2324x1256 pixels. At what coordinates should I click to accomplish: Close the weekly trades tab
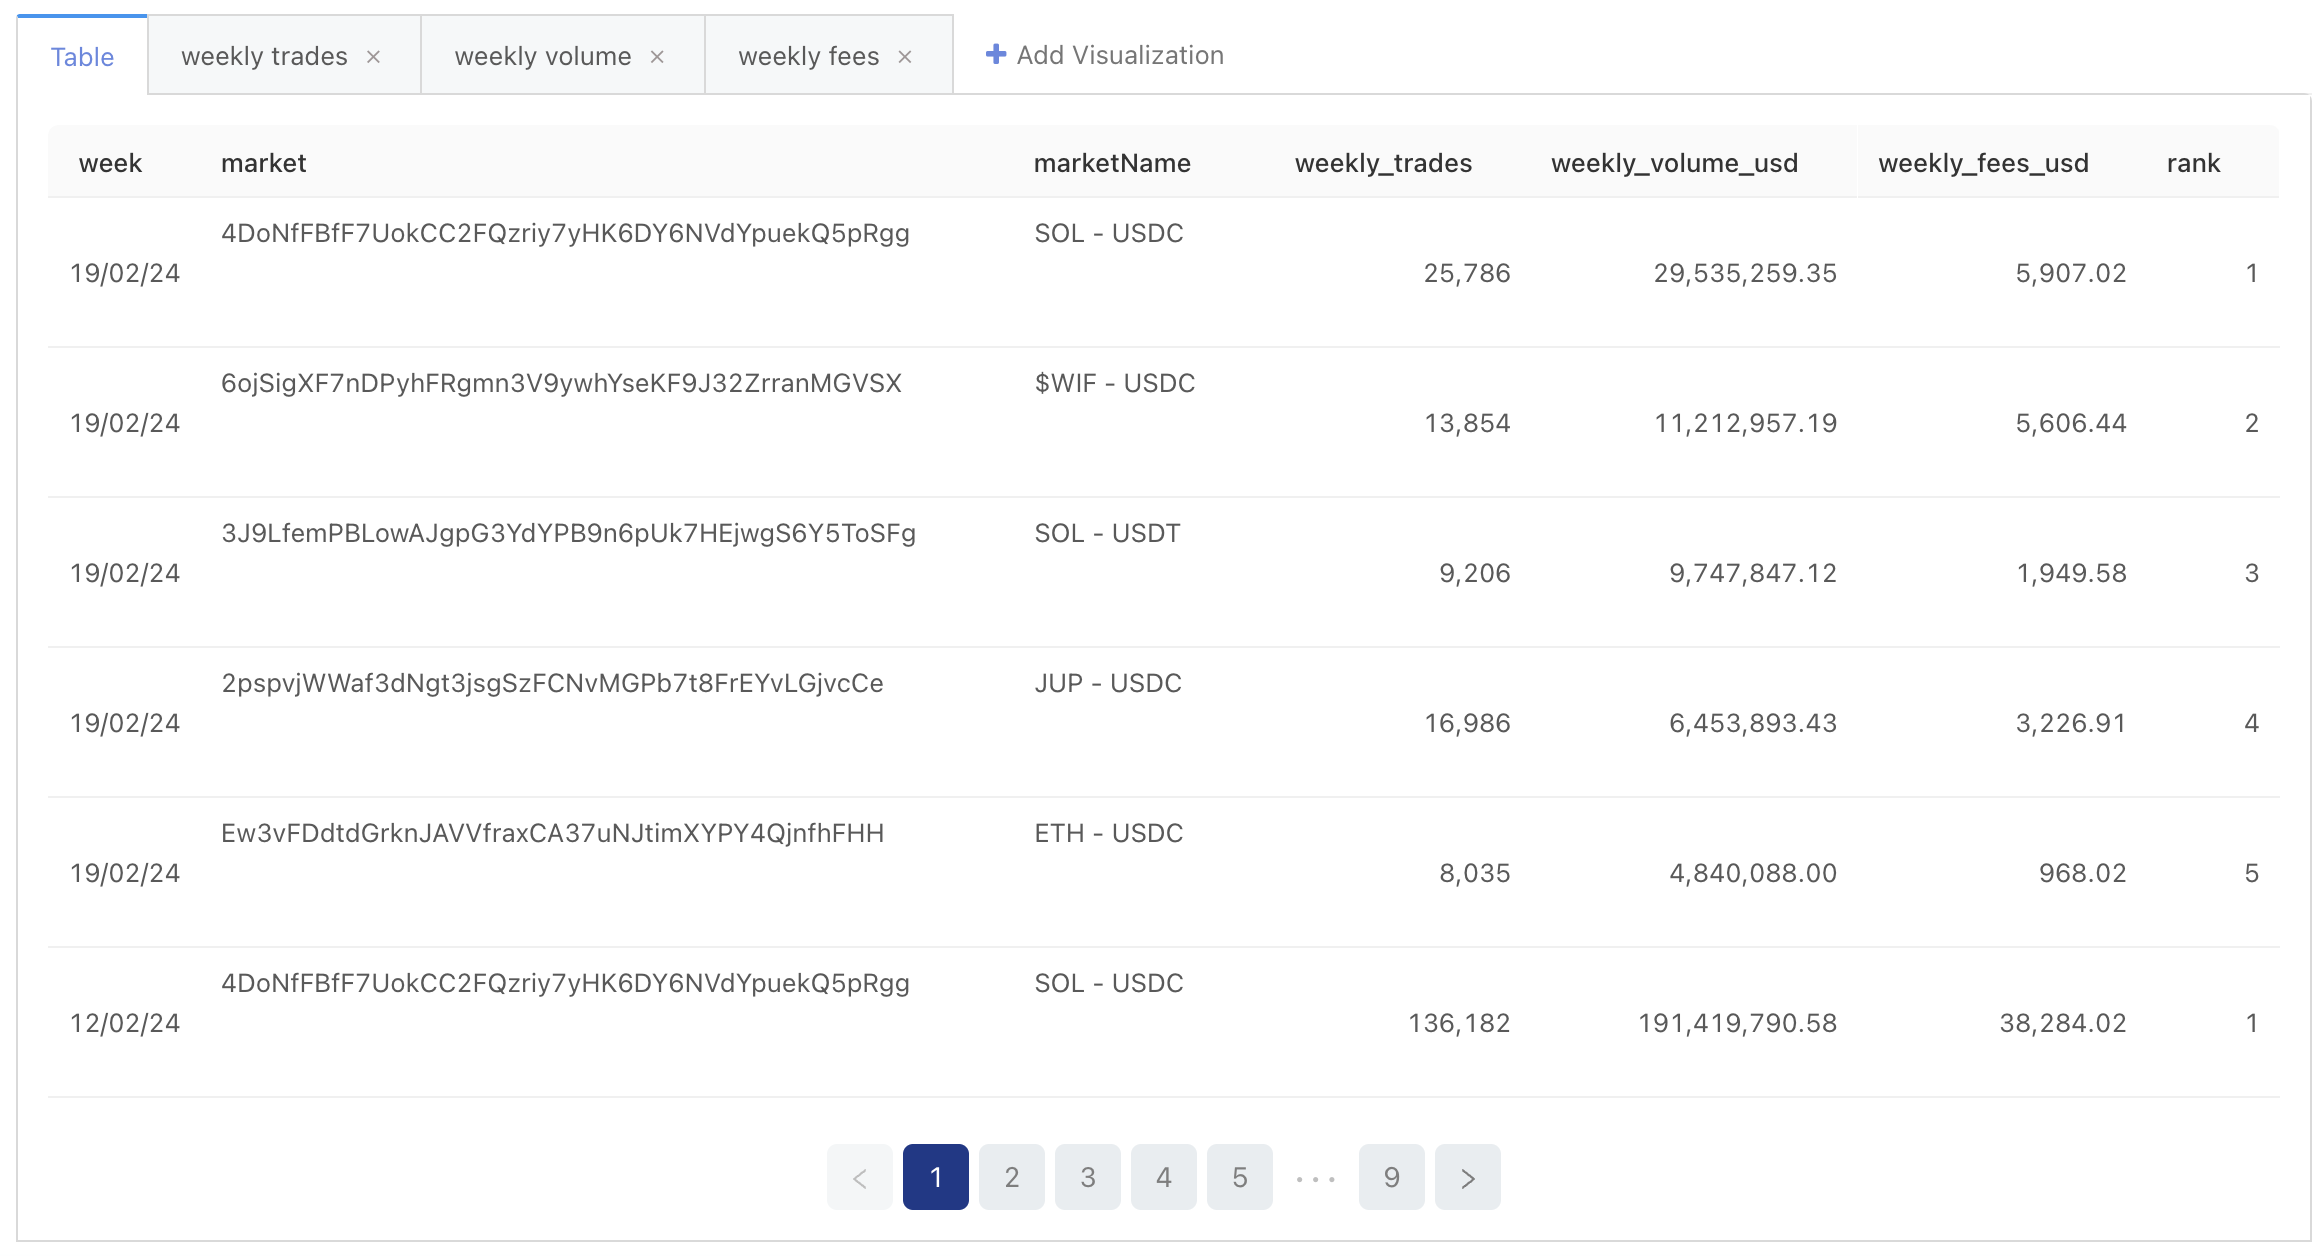[373, 57]
